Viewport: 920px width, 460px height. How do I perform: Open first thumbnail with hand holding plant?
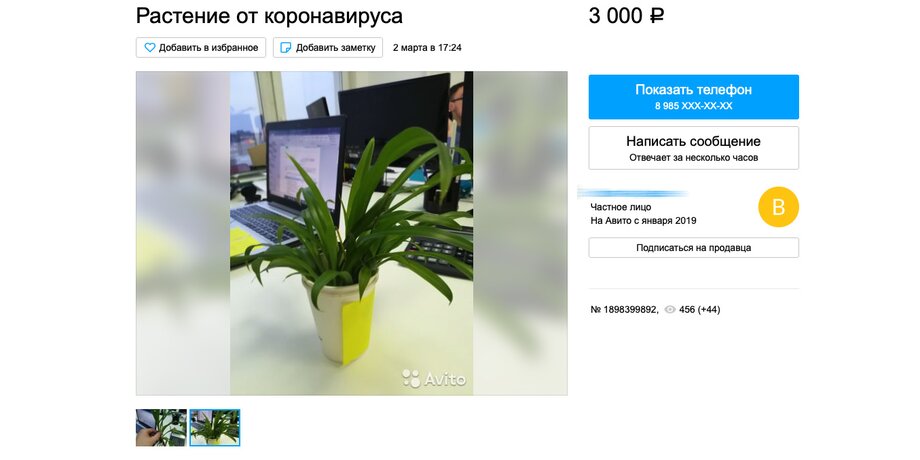tap(161, 428)
